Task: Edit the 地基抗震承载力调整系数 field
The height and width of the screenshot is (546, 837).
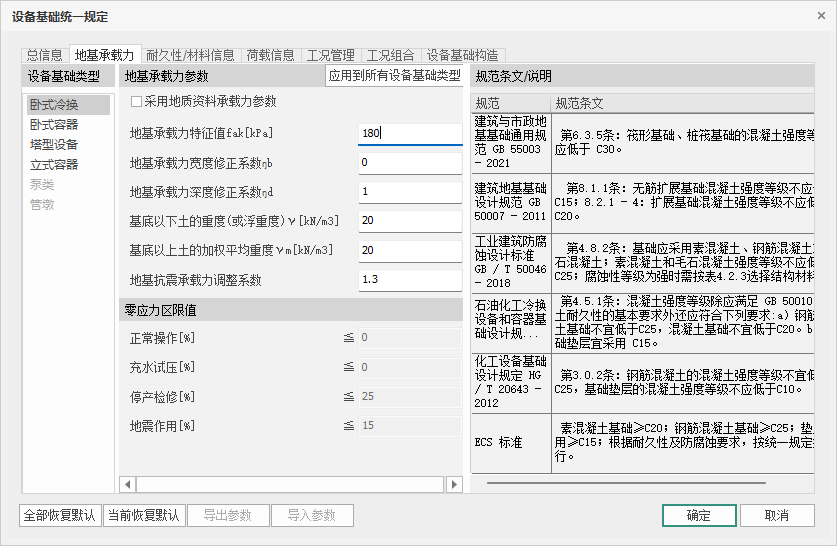Action: click(x=410, y=280)
